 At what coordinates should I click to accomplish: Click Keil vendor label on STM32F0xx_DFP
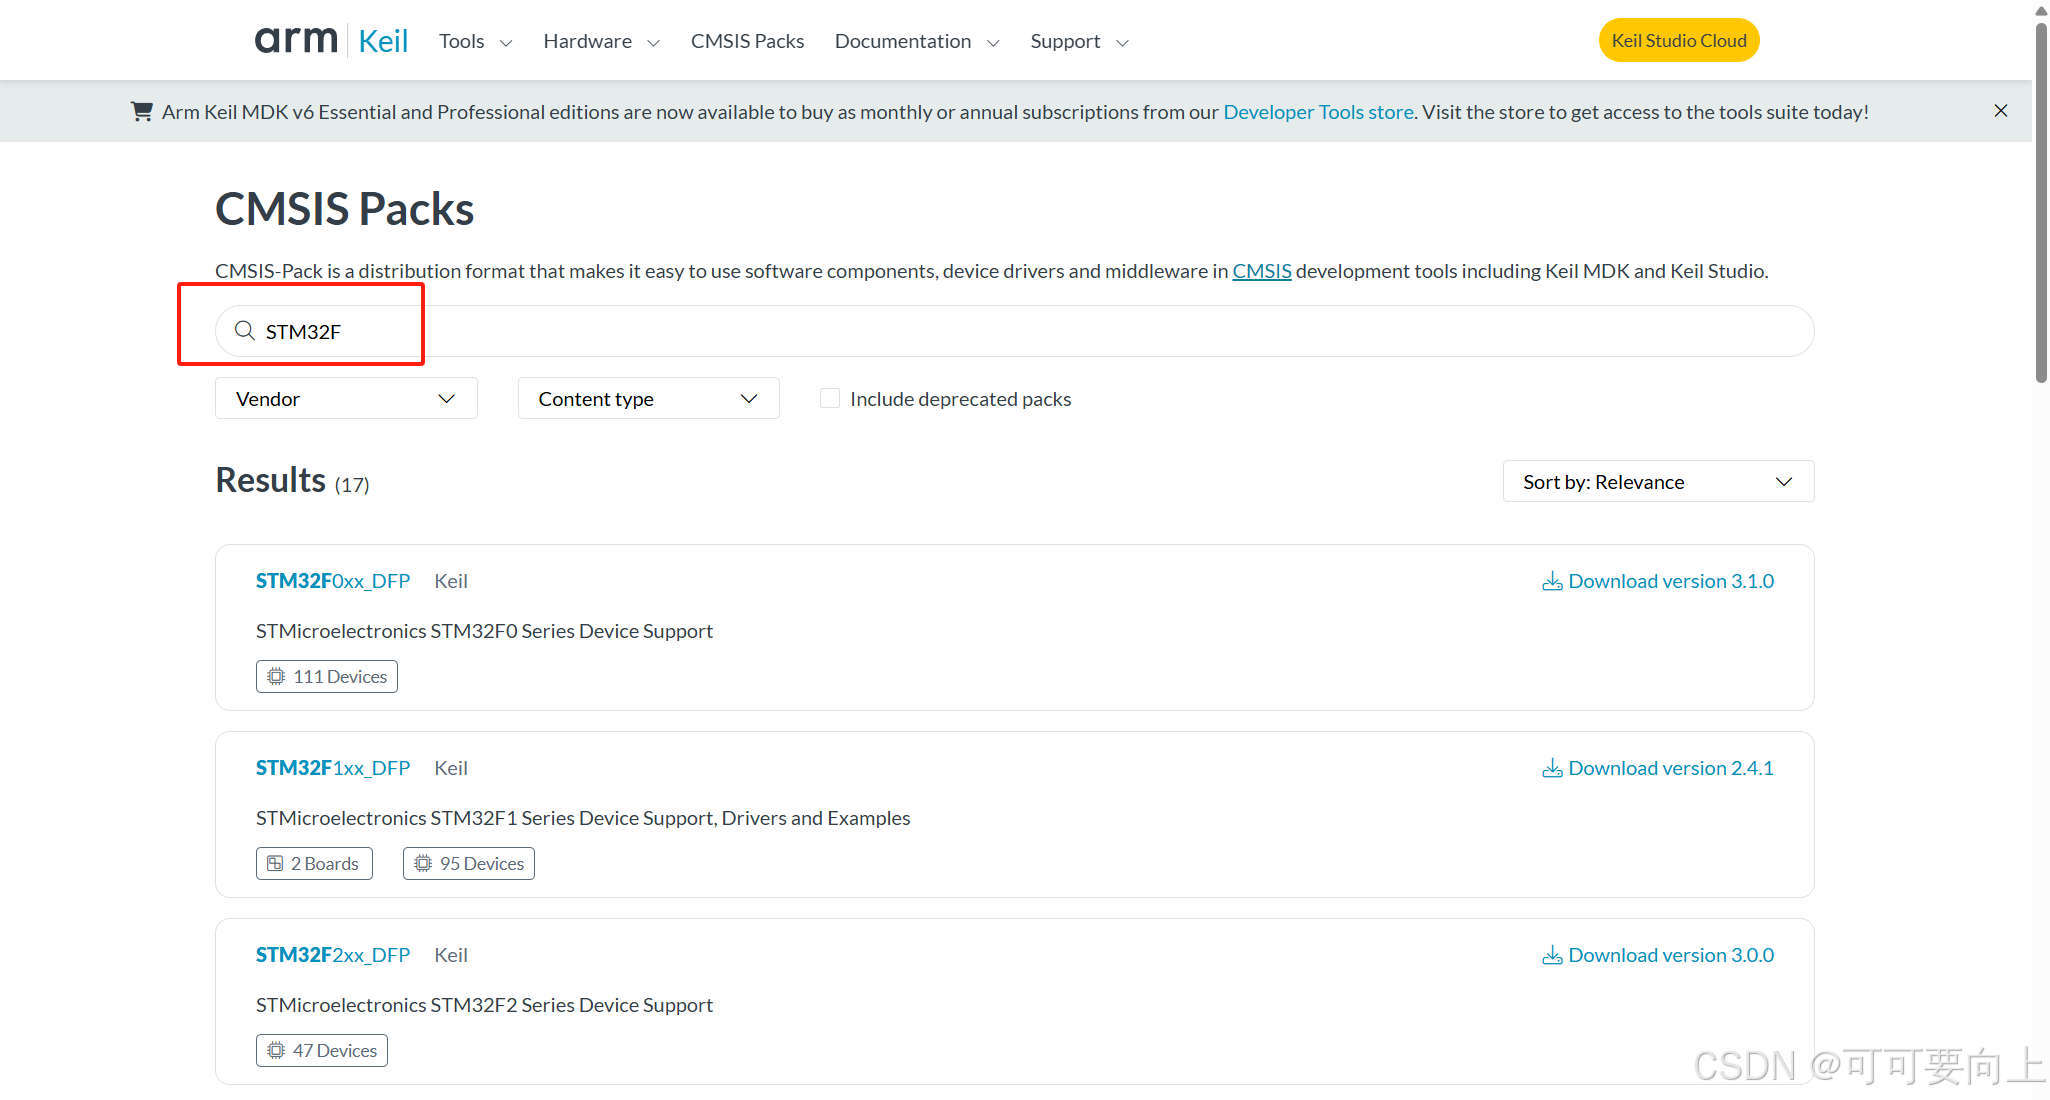tap(451, 581)
